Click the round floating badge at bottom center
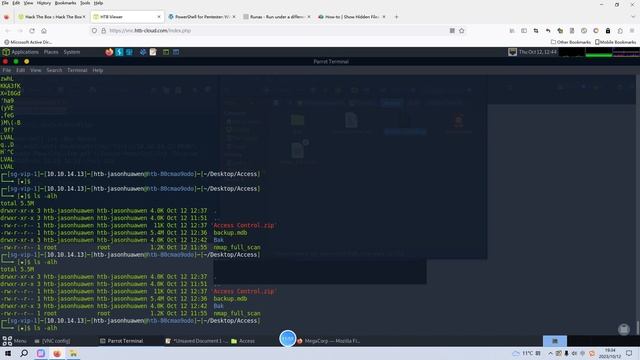The height and width of the screenshot is (360, 640). point(287,338)
